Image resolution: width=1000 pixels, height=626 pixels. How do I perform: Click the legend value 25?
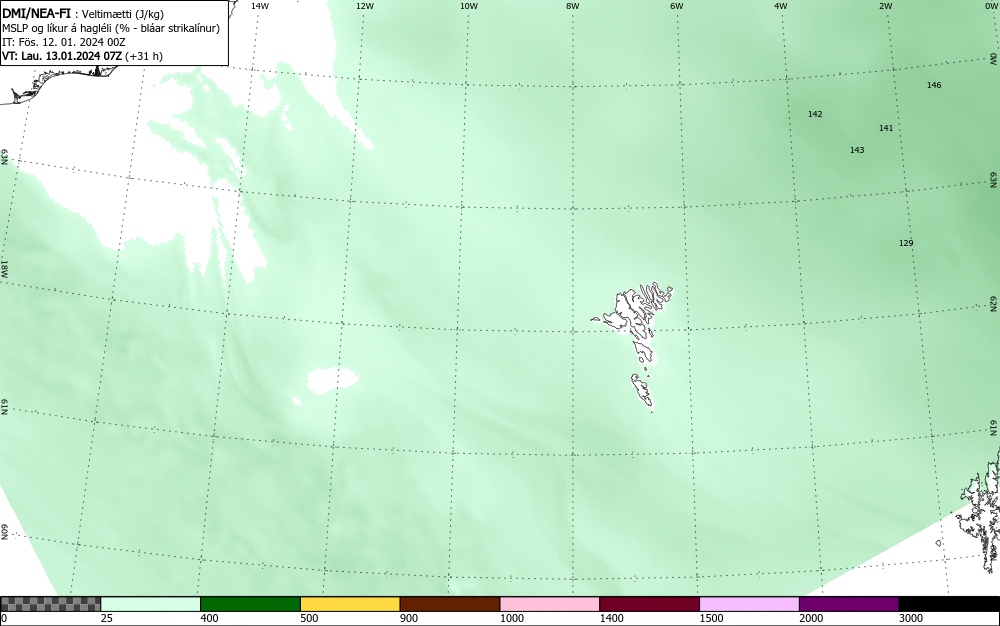tap(107, 618)
